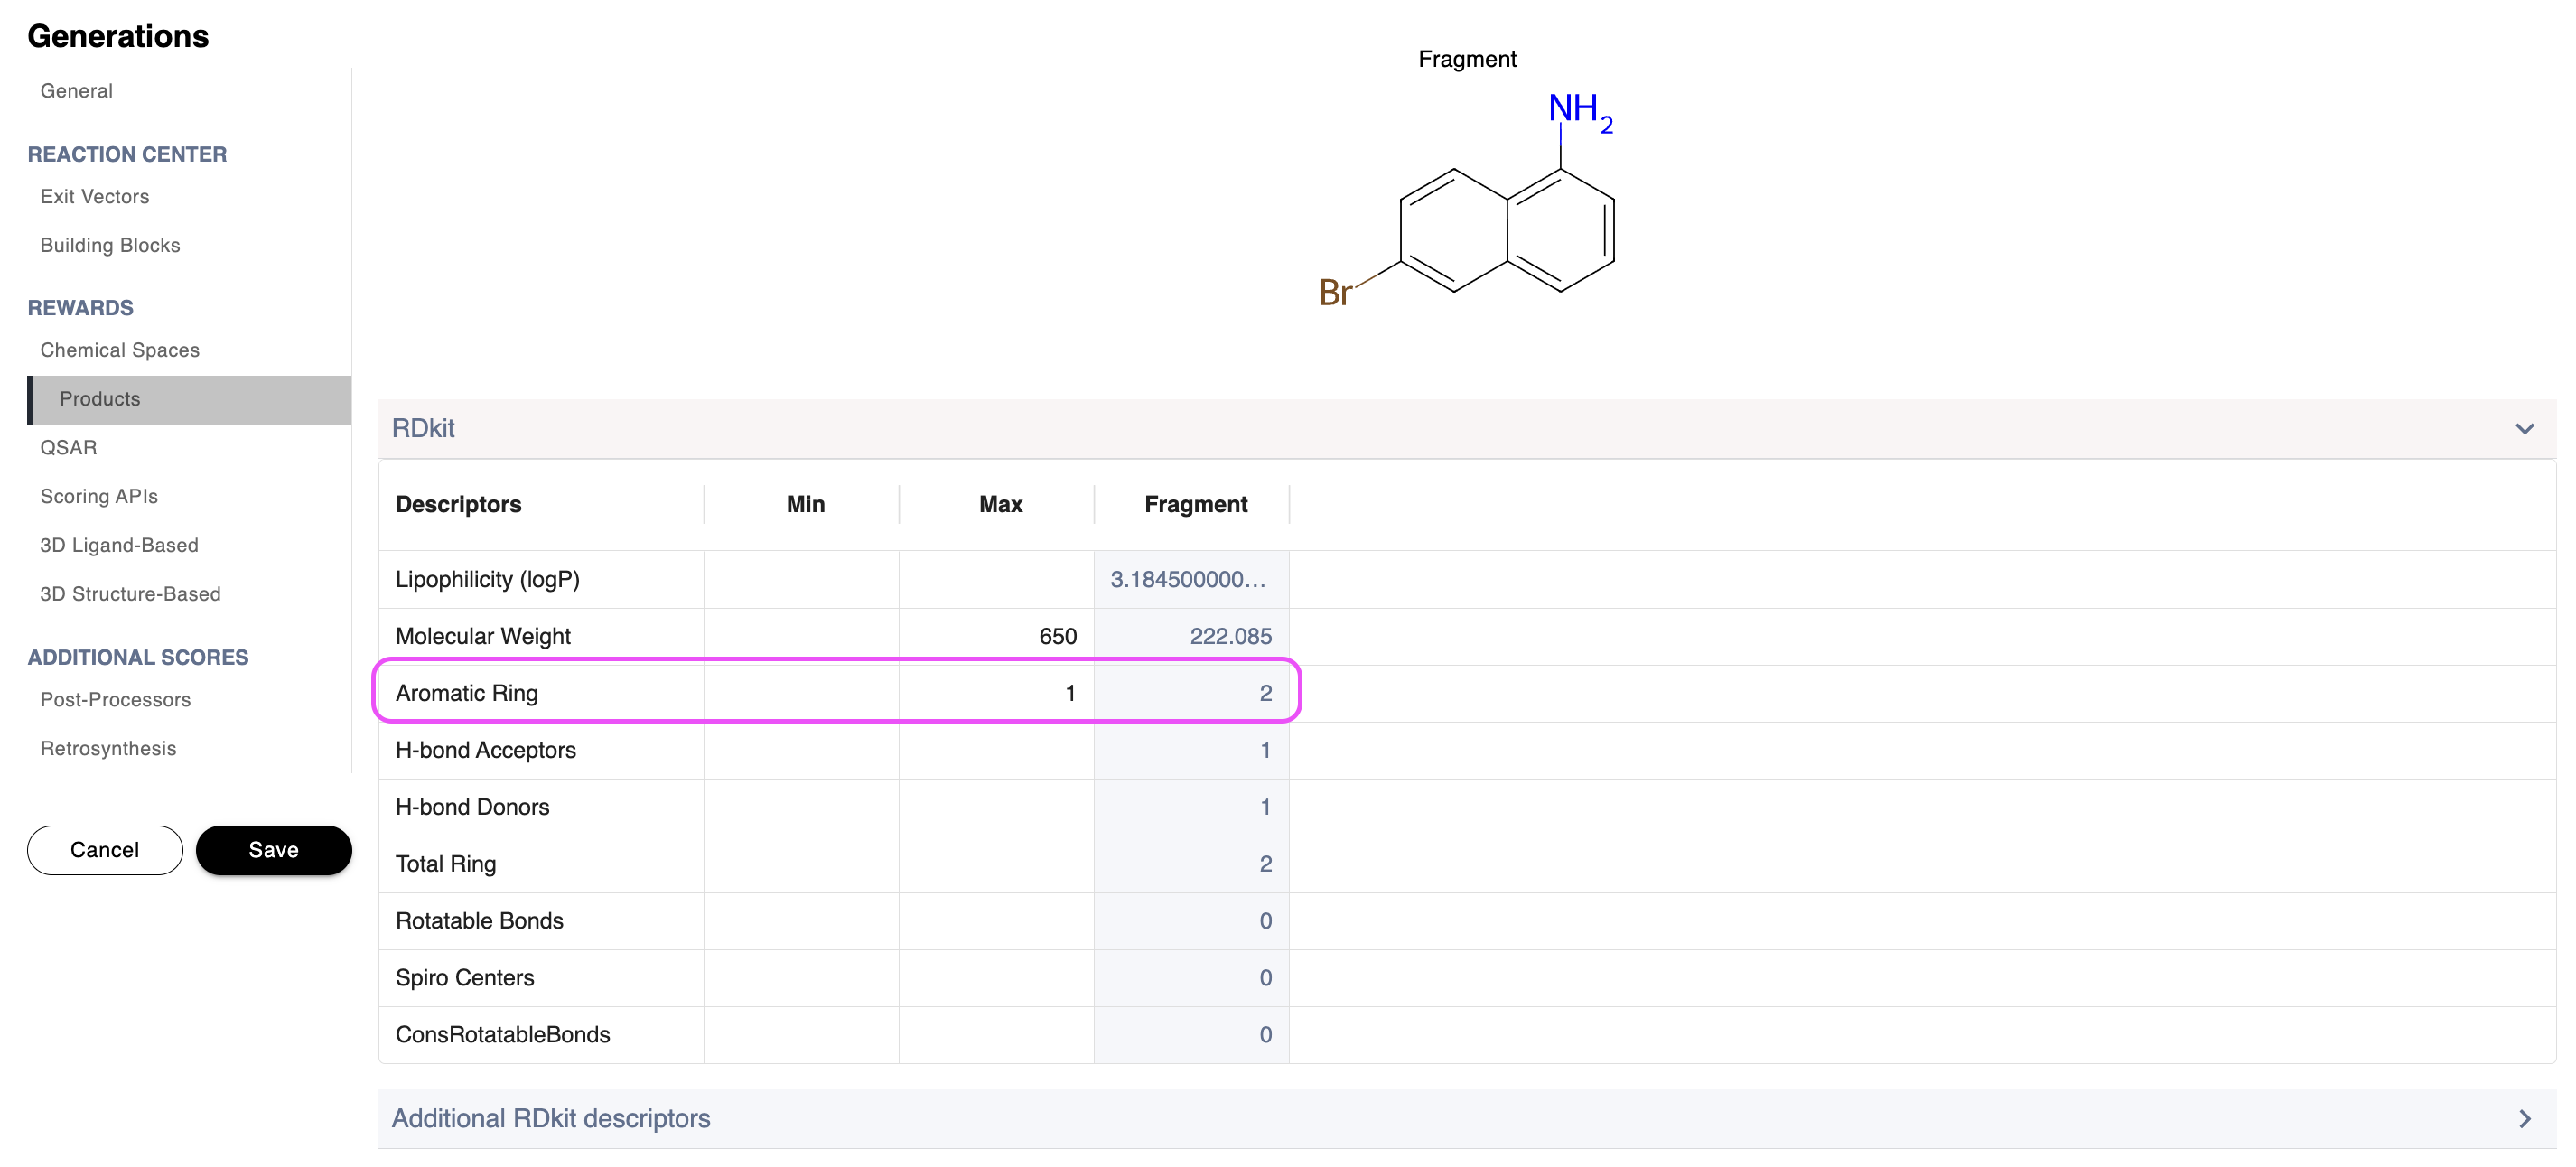The height and width of the screenshot is (1167, 2576).
Task: Click the H-bond Acceptors descriptor label
Action: tap(486, 751)
